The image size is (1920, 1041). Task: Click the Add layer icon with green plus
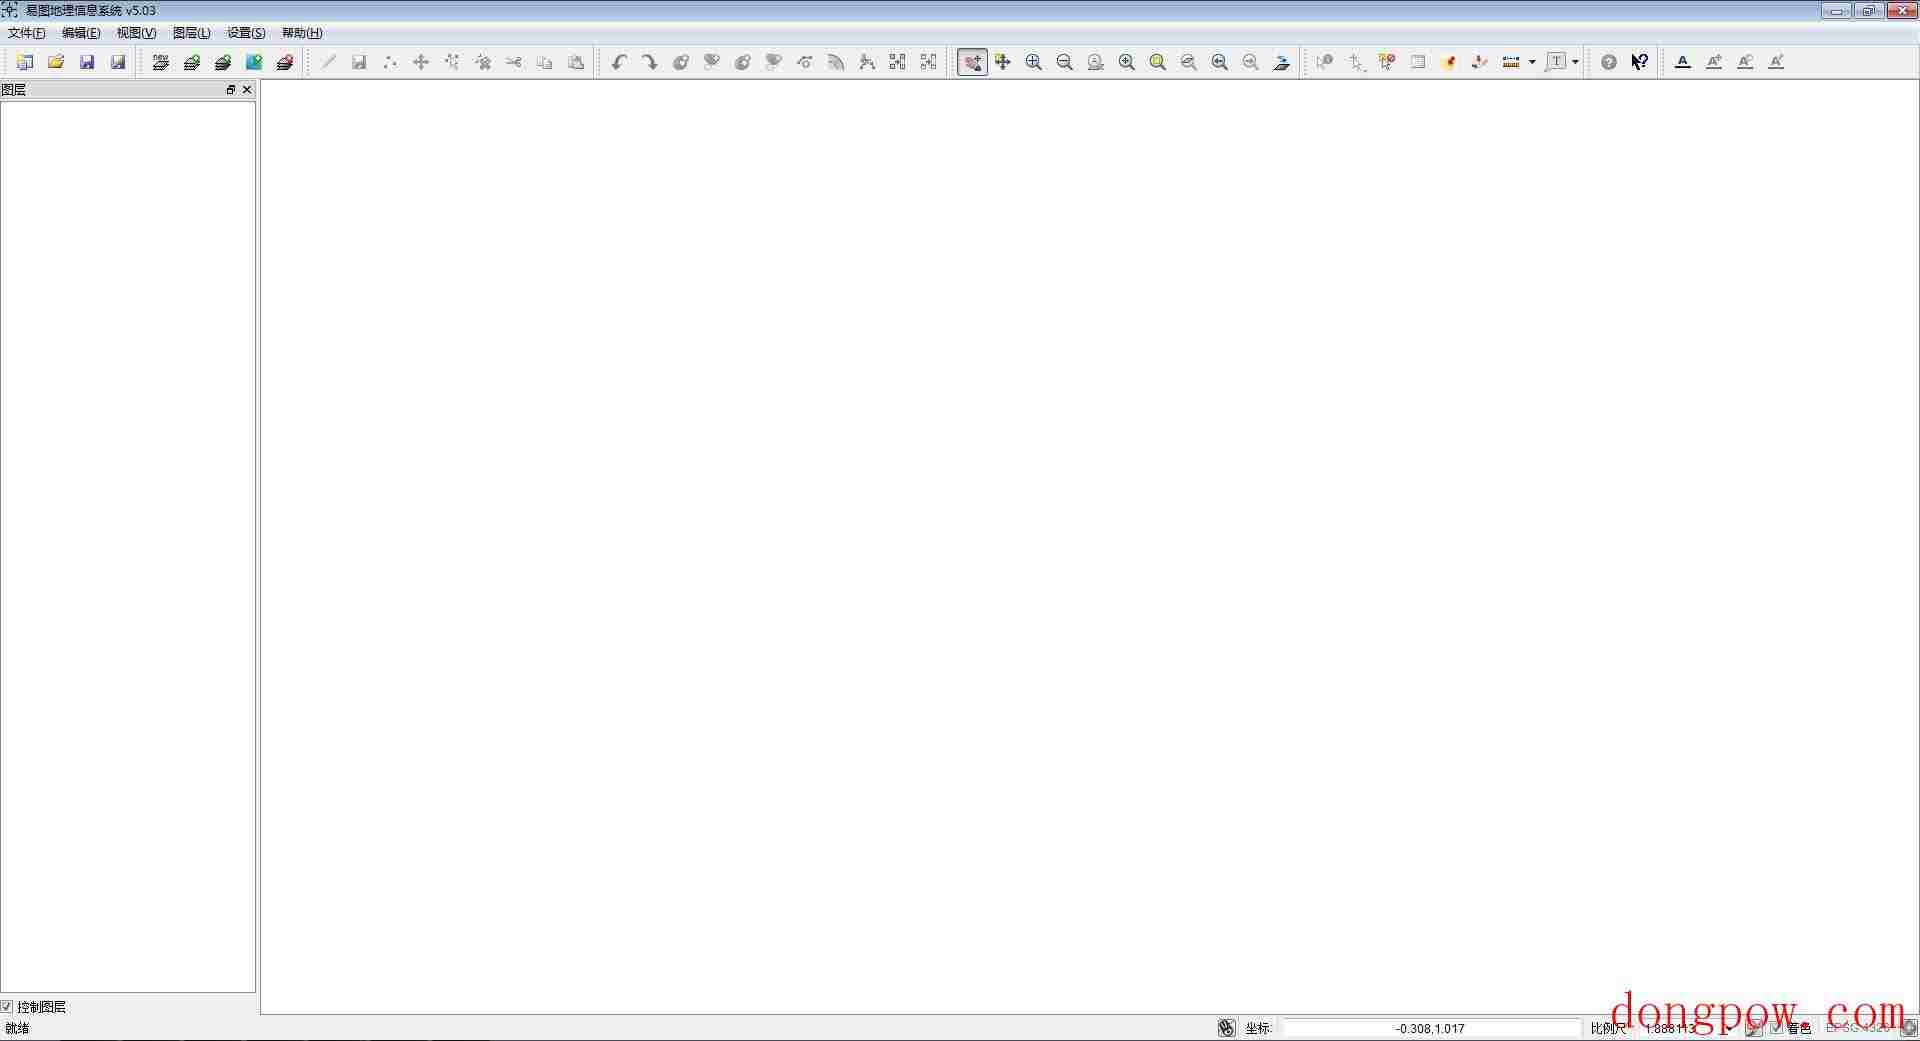(191, 62)
